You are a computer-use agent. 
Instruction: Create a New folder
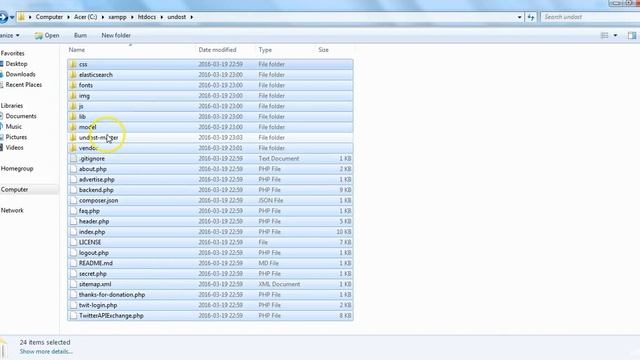click(x=116, y=36)
